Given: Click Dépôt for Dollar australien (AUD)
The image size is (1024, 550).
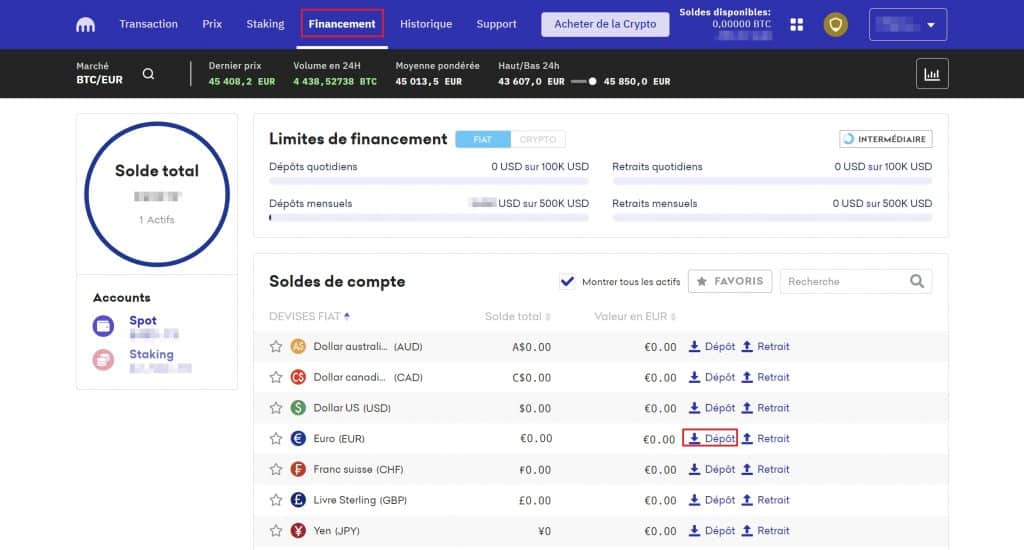Looking at the screenshot, I should pyautogui.click(x=712, y=347).
